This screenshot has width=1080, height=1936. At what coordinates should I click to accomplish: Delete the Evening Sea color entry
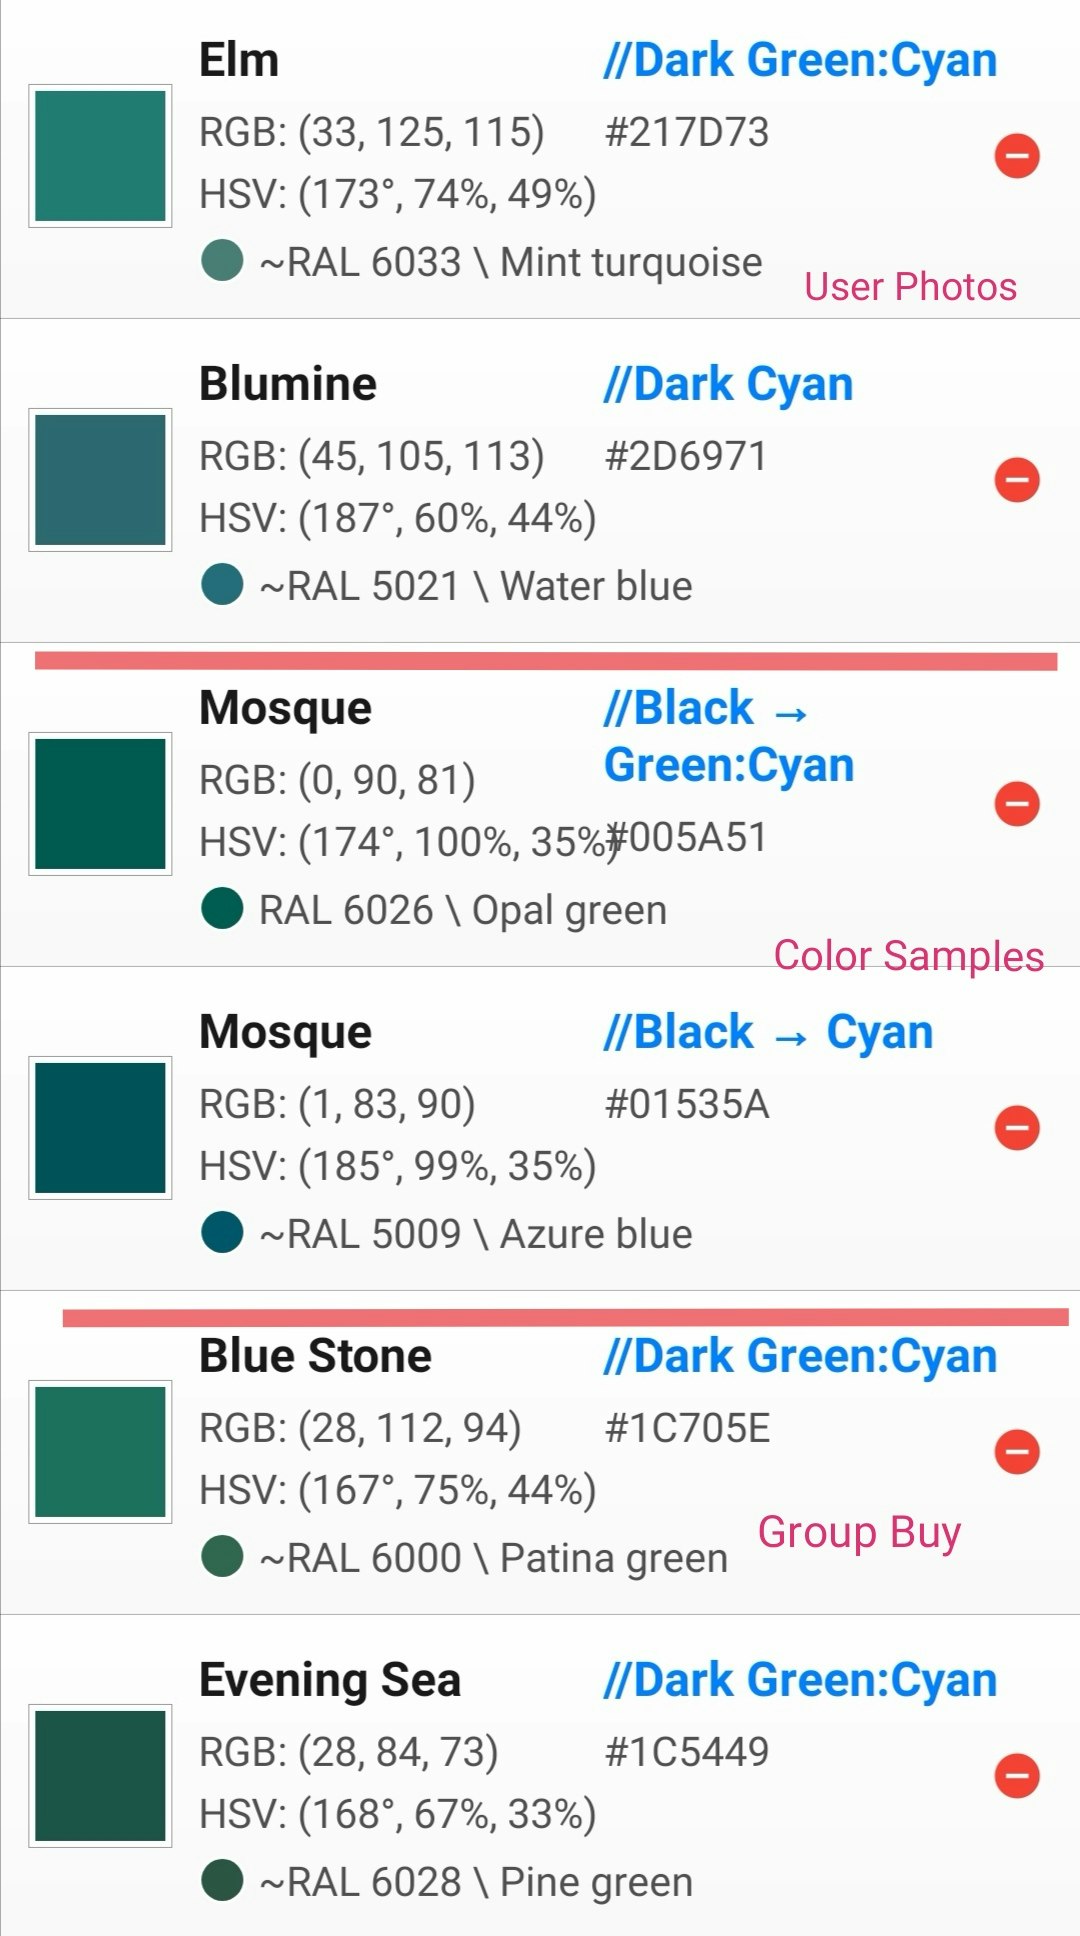[x=1017, y=1776]
